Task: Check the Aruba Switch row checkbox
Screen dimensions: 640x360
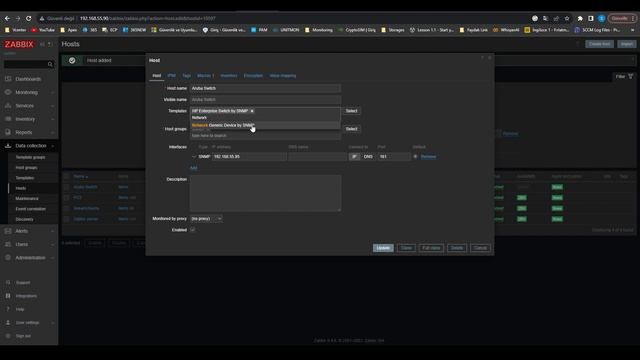Action: (67, 187)
